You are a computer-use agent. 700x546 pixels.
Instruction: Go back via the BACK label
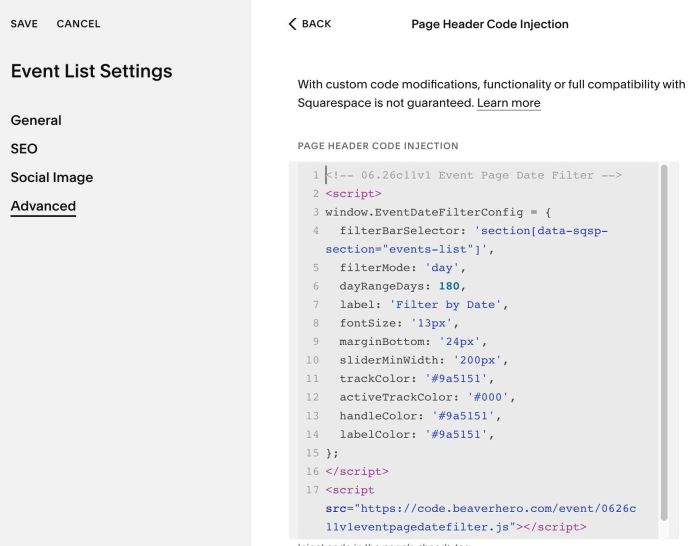click(317, 24)
